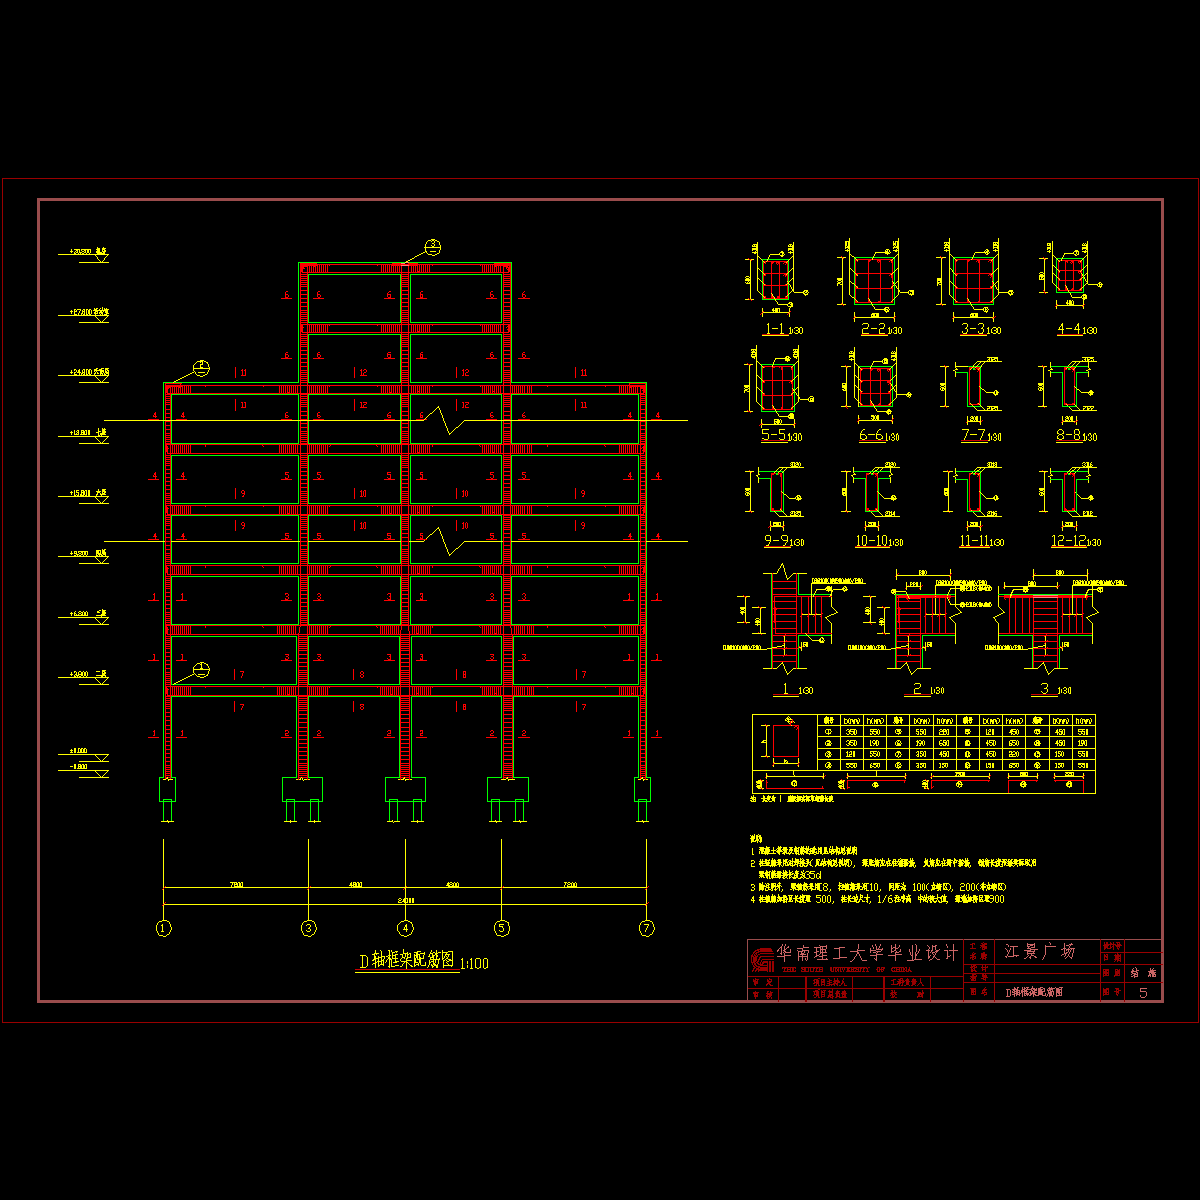Image resolution: width=1200 pixels, height=1200 pixels.
Task: Select the ±0.000 elevation marker
Action: point(78,750)
